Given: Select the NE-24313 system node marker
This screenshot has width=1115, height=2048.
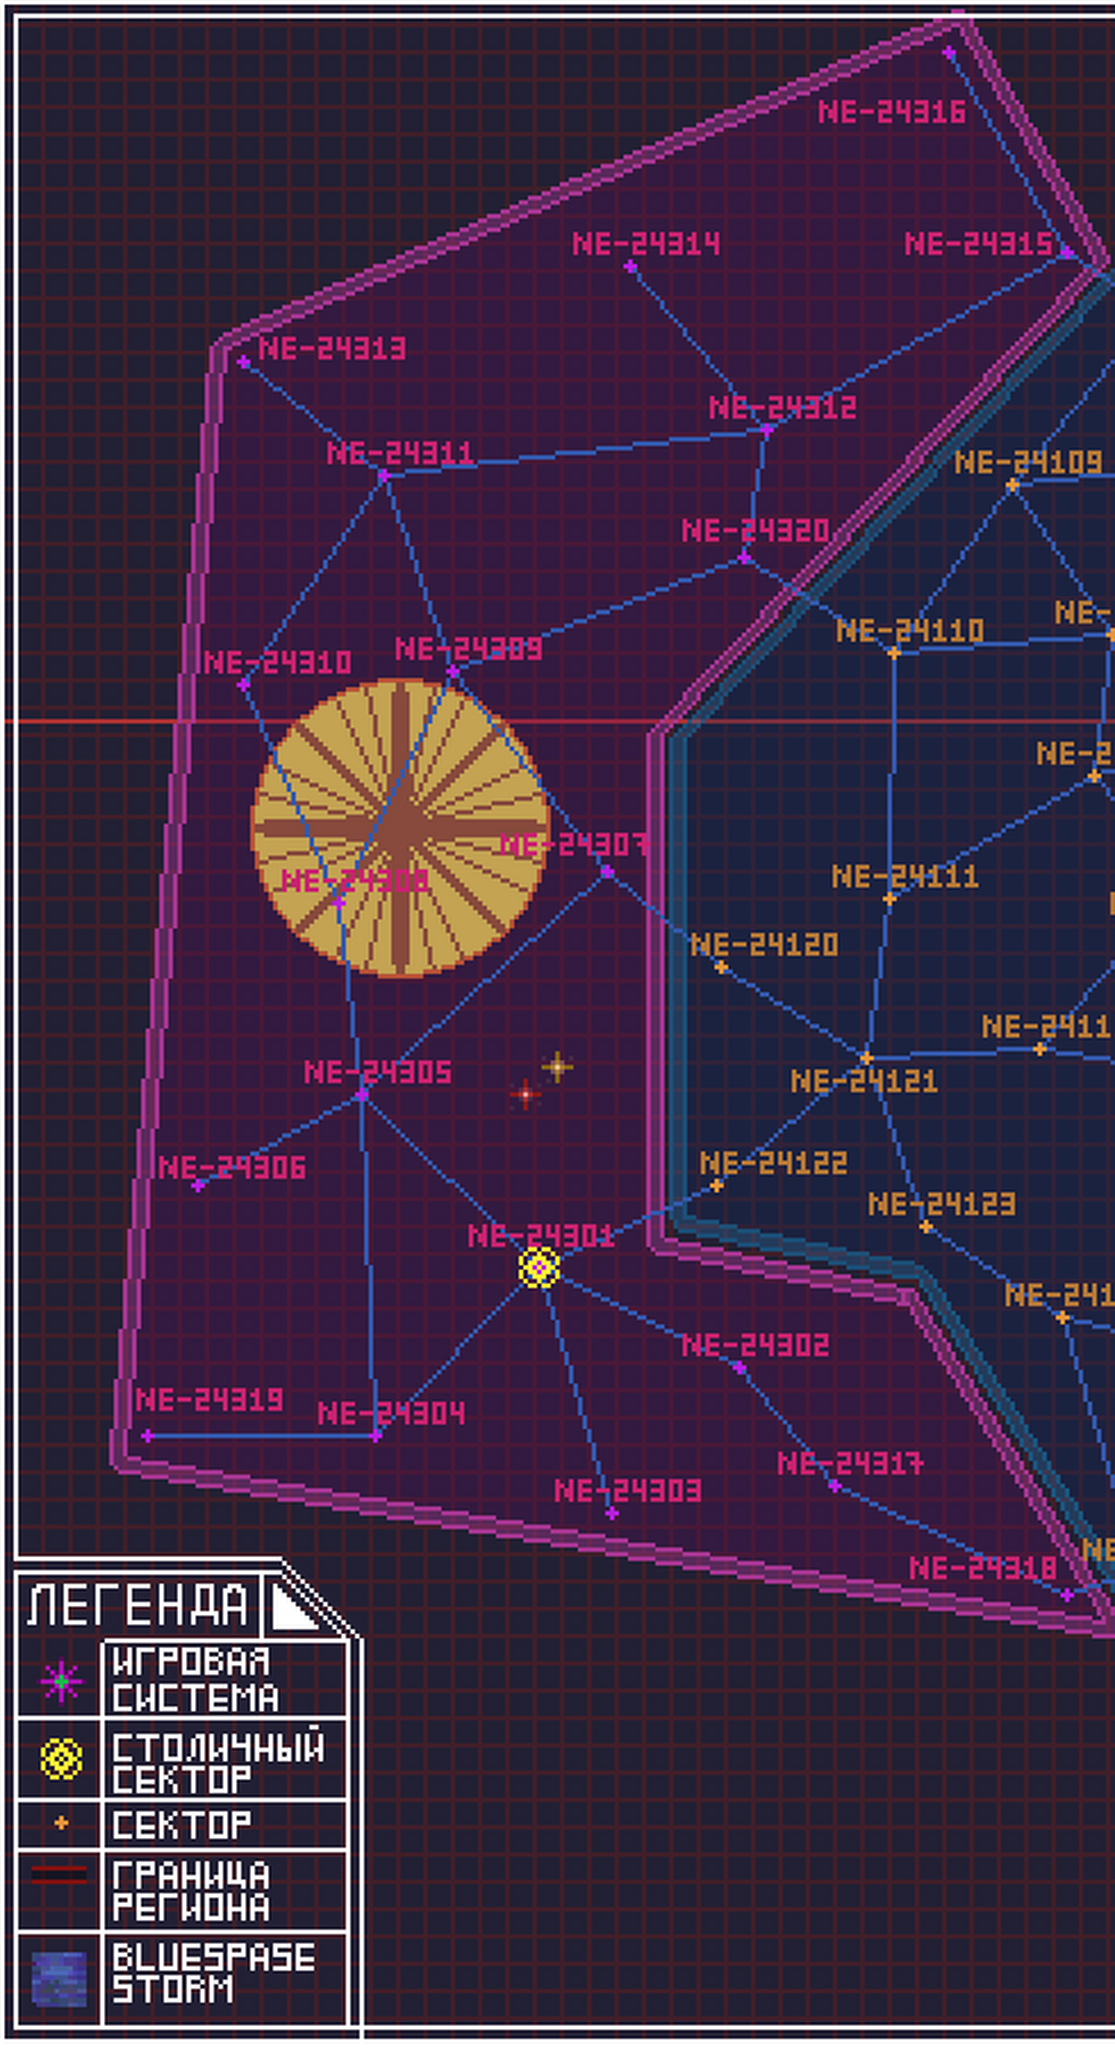Looking at the screenshot, I should (243, 362).
